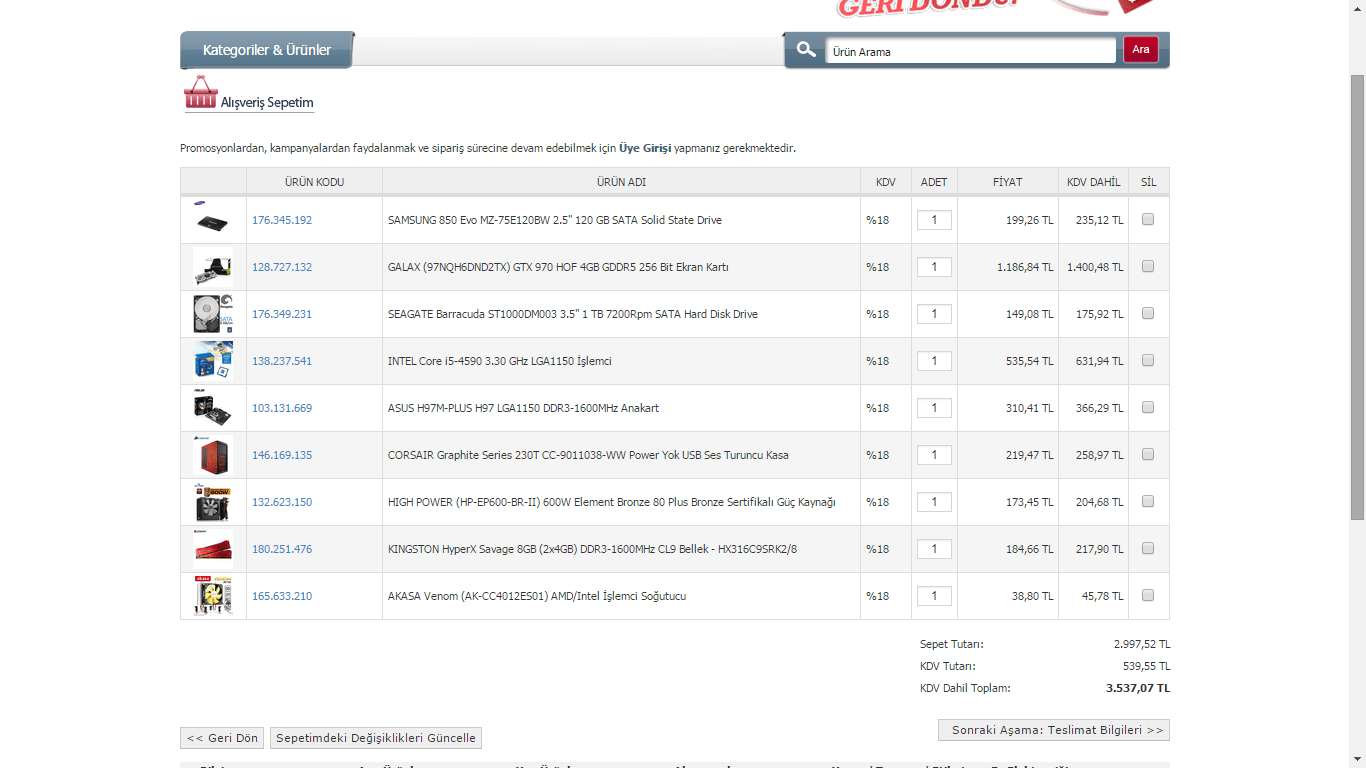Screen dimensions: 1366x768
Task: Click the vertical page scrollbar thumb
Action: point(1357,297)
